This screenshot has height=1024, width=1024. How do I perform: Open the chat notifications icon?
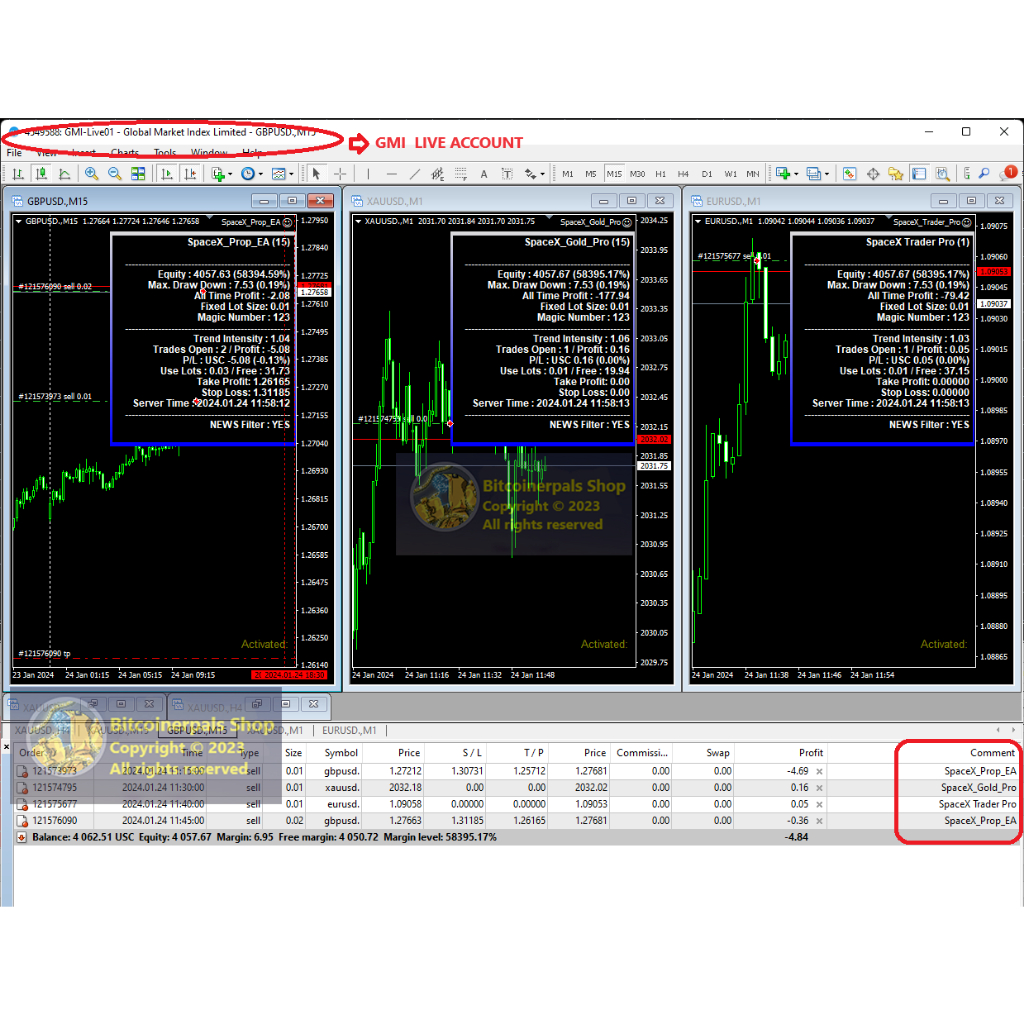coord(1009,173)
